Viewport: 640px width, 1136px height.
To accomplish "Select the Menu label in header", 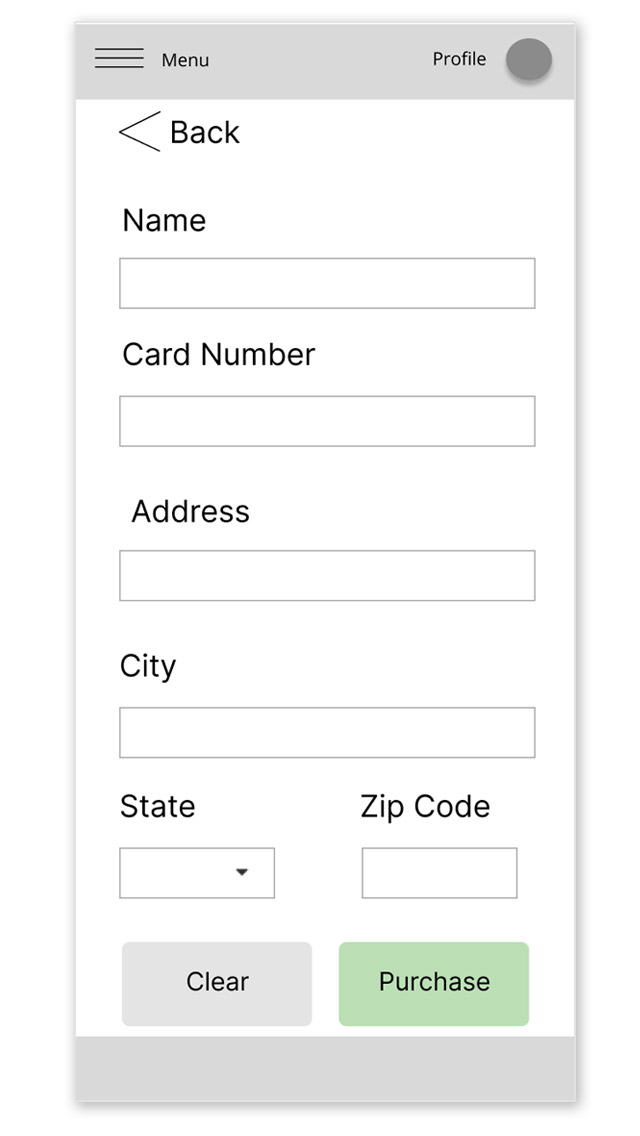I will (x=185, y=61).
